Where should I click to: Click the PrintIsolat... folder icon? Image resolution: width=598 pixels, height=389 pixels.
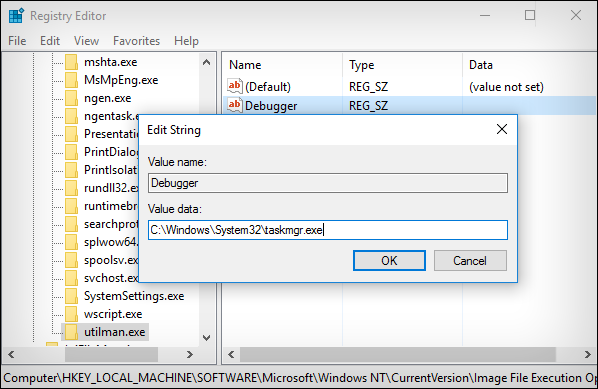click(71, 170)
